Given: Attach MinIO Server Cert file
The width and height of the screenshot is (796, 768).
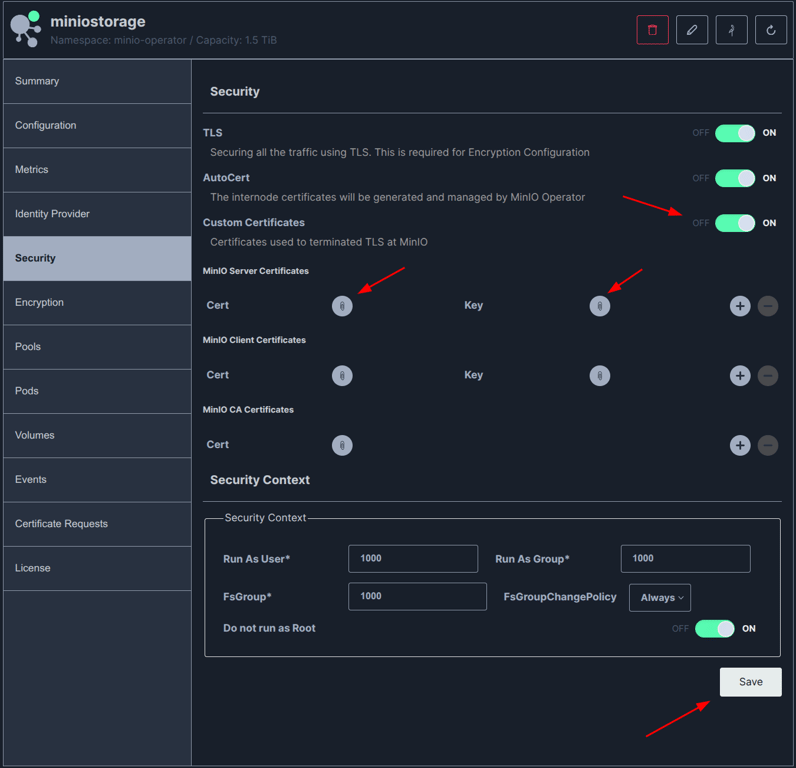Looking at the screenshot, I should click(342, 306).
